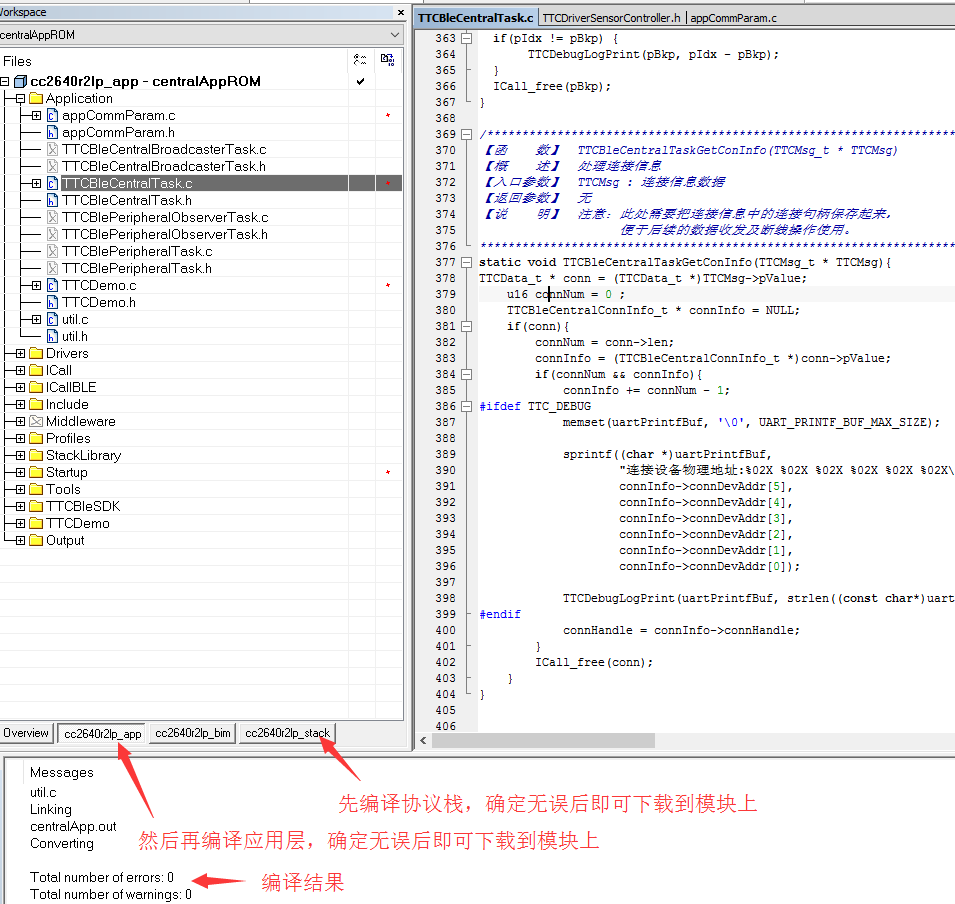Screen dimensions: 955x904
Task: Switch to the Overview workspace tab
Action: point(26,733)
